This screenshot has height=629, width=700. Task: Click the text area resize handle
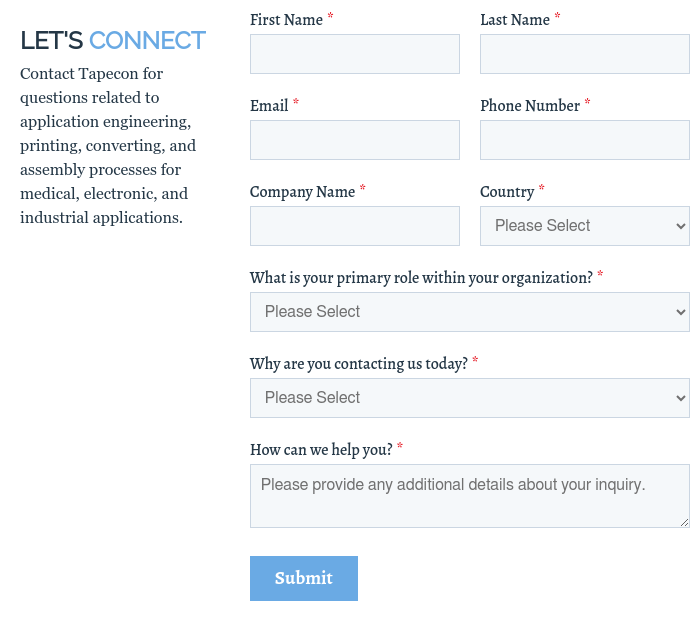point(684,522)
